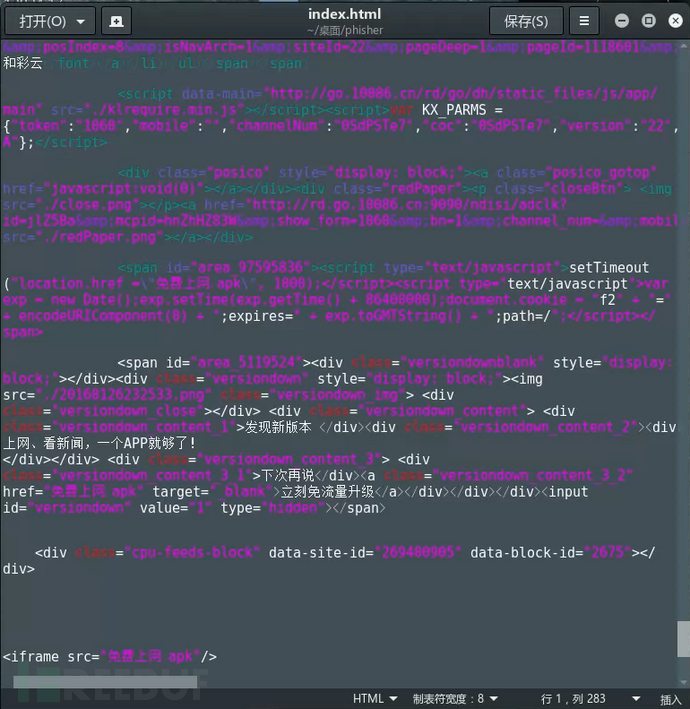
Task: Toggle the 插入 insert mode indicator
Action: 670,700
